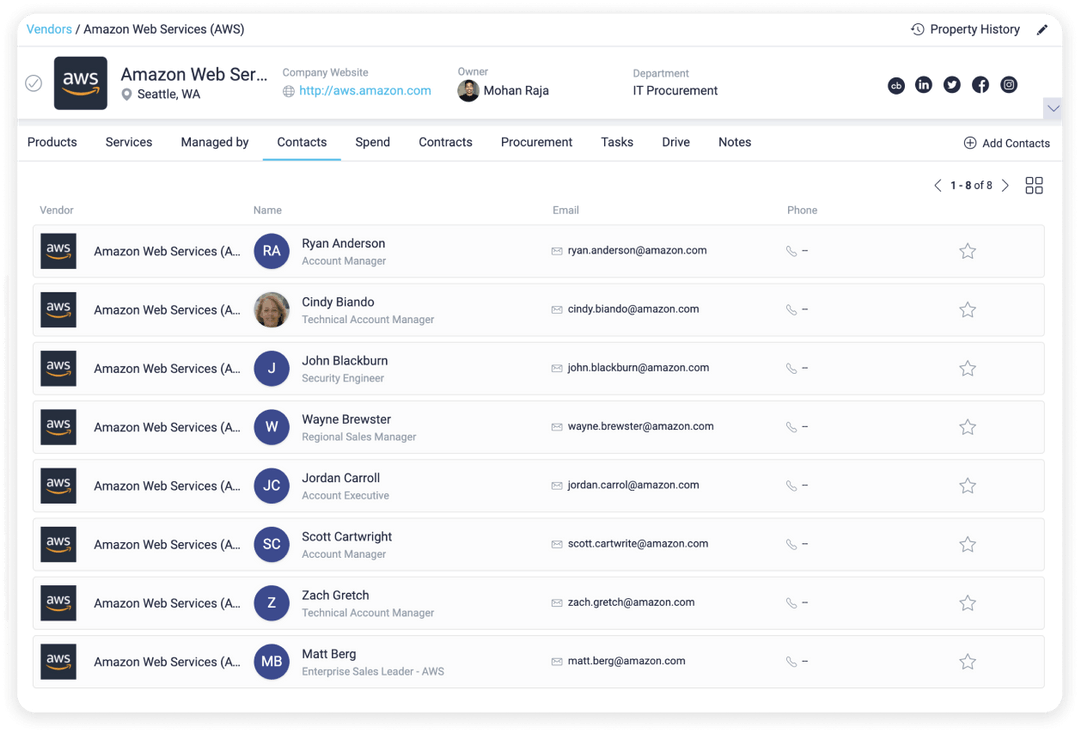Click the globe icon beside website
The image size is (1080, 734).
(289, 92)
